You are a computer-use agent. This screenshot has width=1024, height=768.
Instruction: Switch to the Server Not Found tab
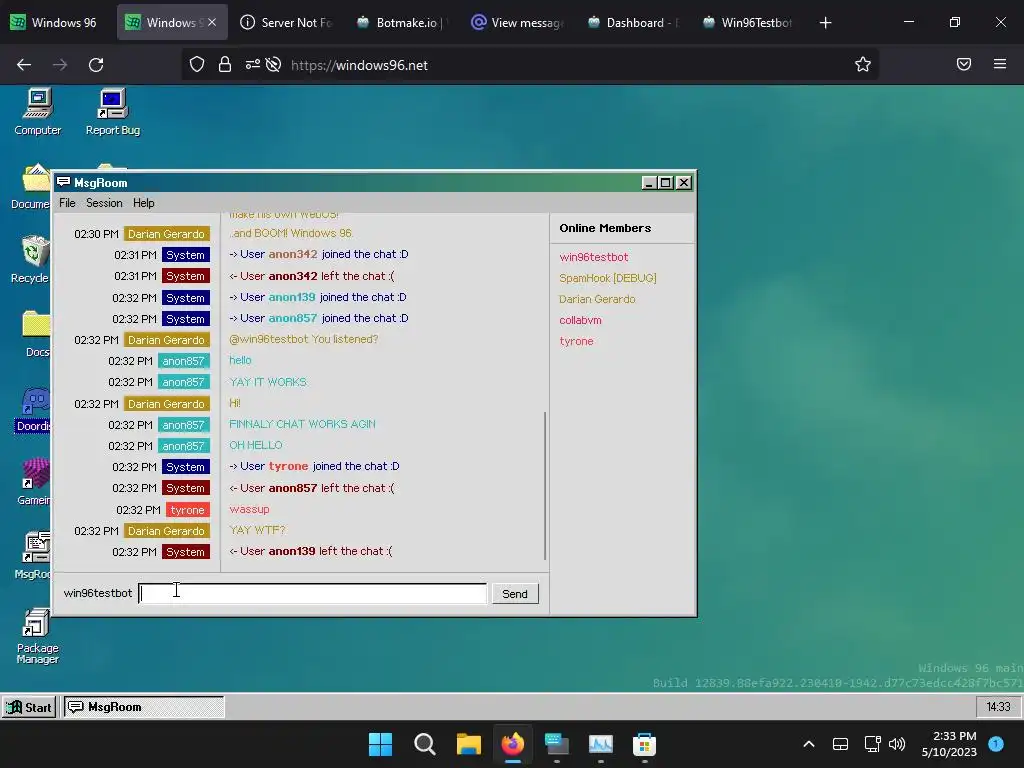tap(287, 22)
